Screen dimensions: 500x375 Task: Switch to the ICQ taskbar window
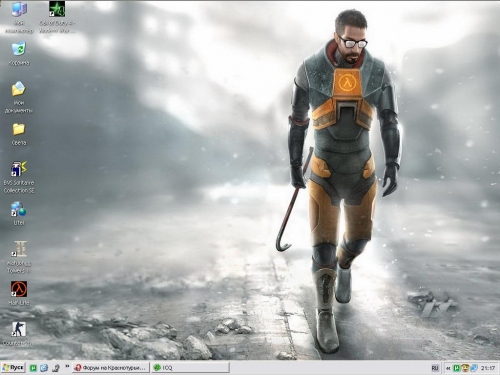tap(190, 368)
